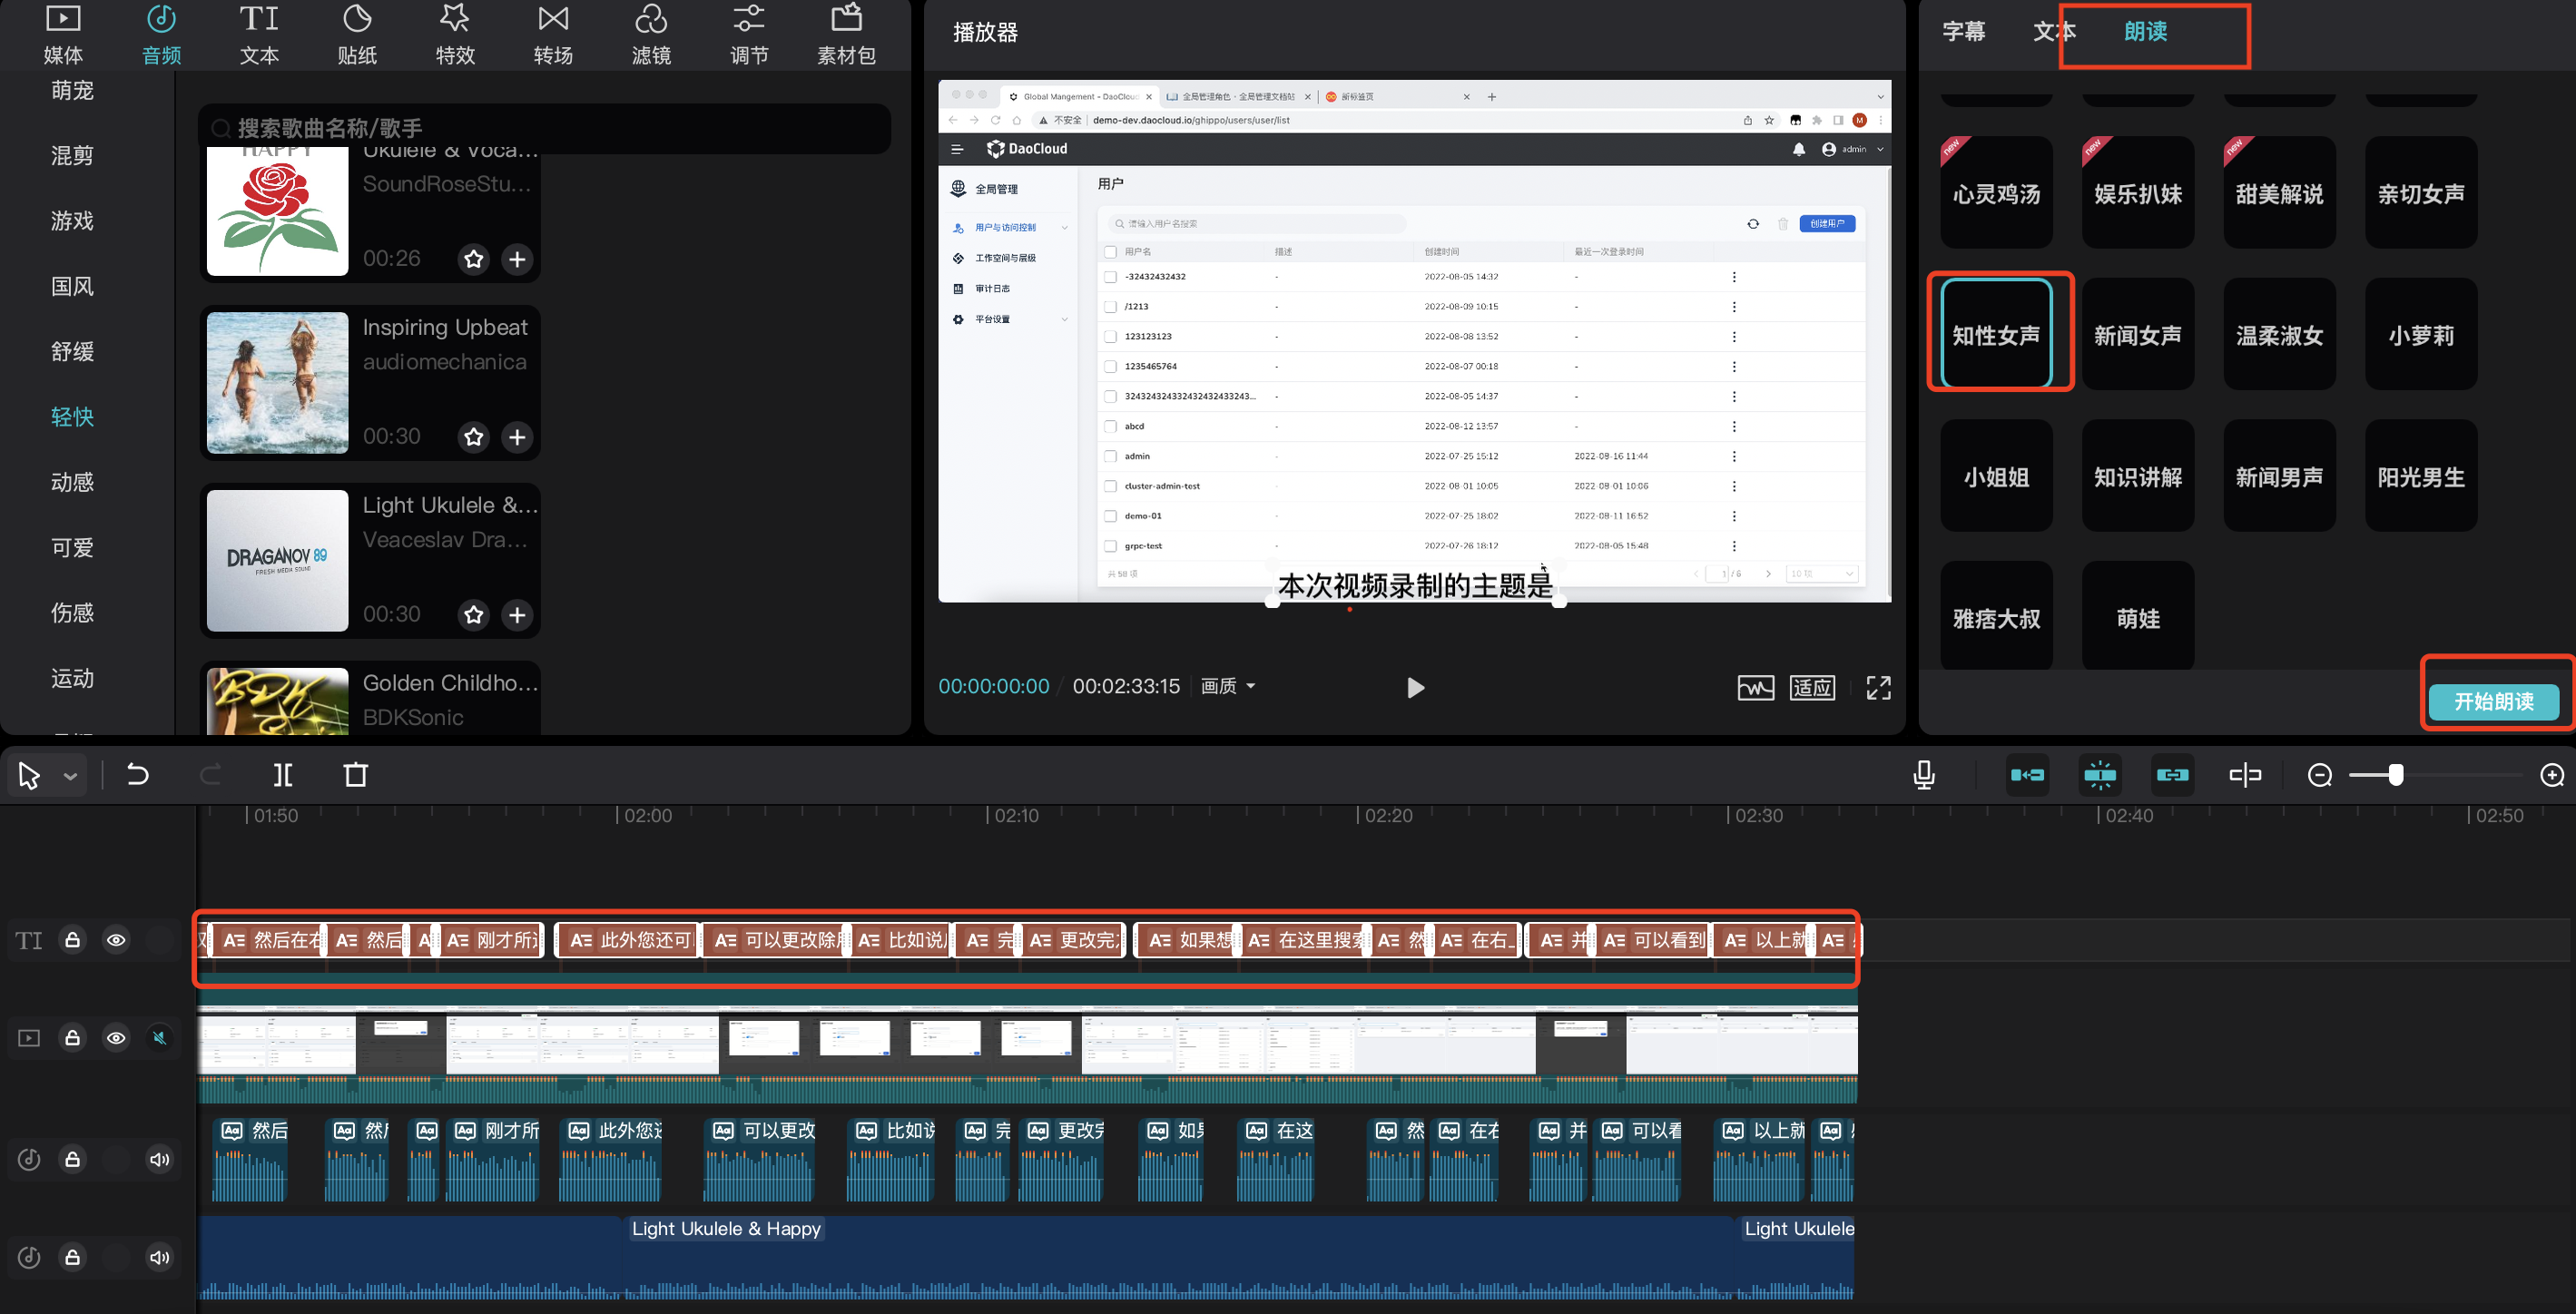The image size is (2576, 1314).
Task: Lock the text subtitle track
Action: pyautogui.click(x=73, y=940)
